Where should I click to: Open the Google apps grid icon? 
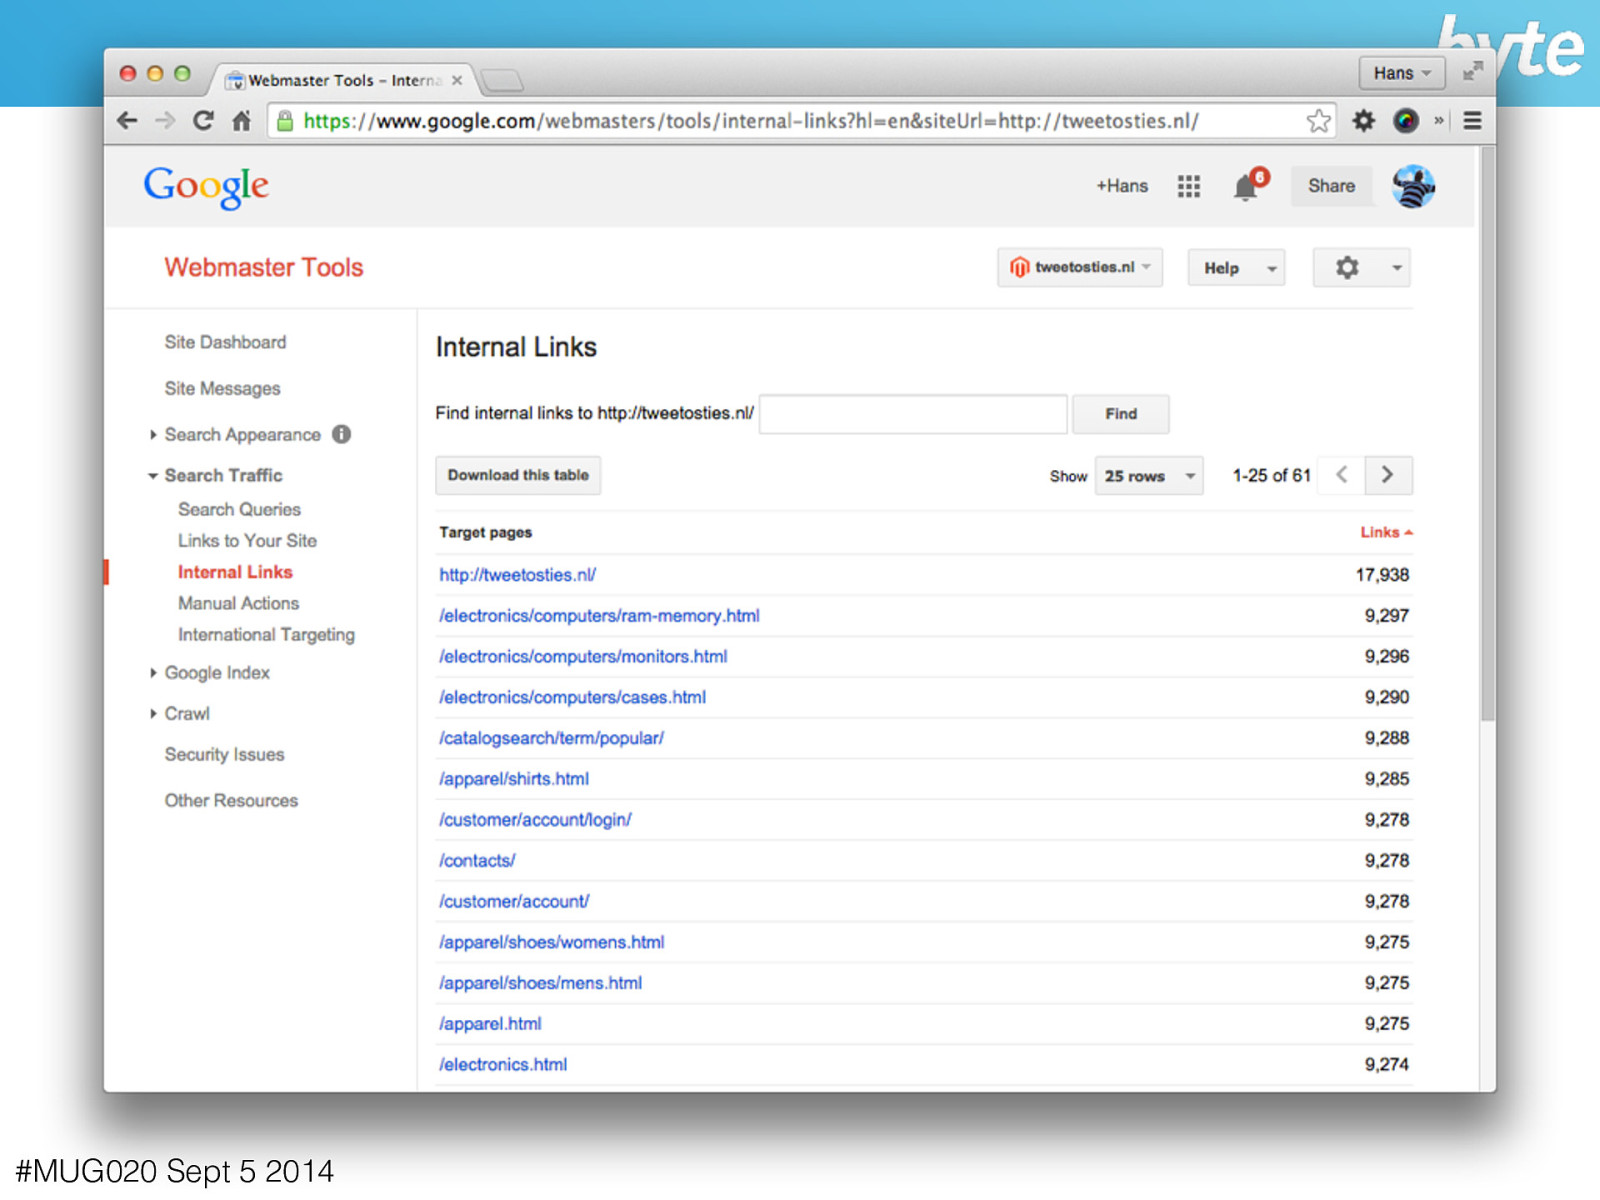pyautogui.click(x=1188, y=186)
